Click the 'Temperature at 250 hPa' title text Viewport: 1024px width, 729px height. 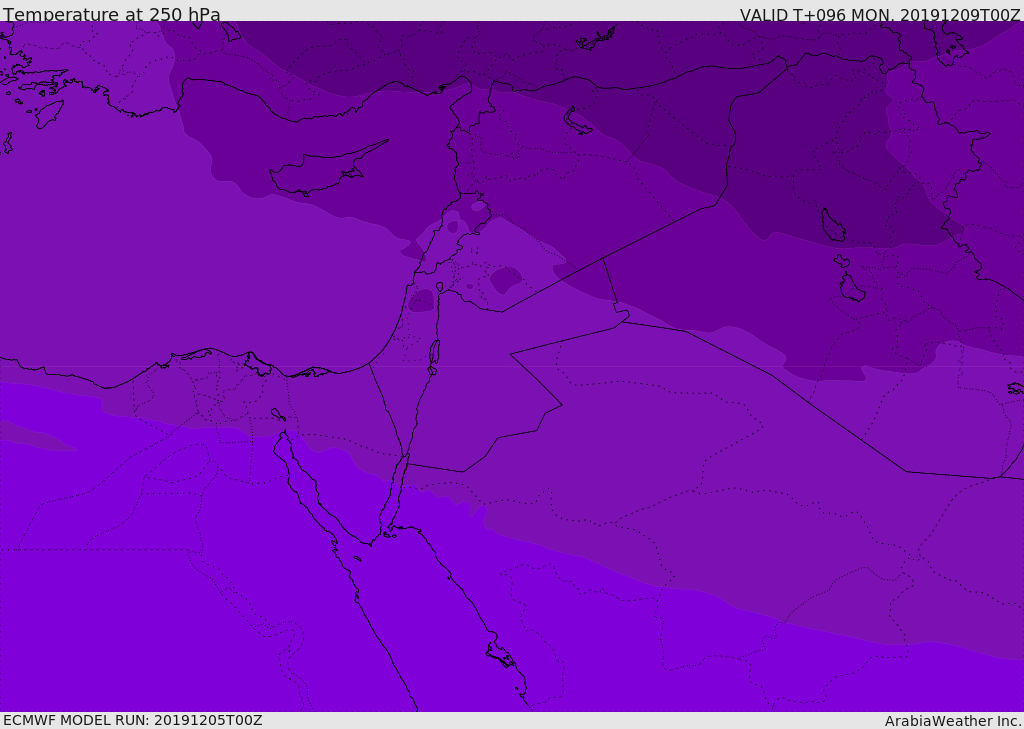[112, 14]
